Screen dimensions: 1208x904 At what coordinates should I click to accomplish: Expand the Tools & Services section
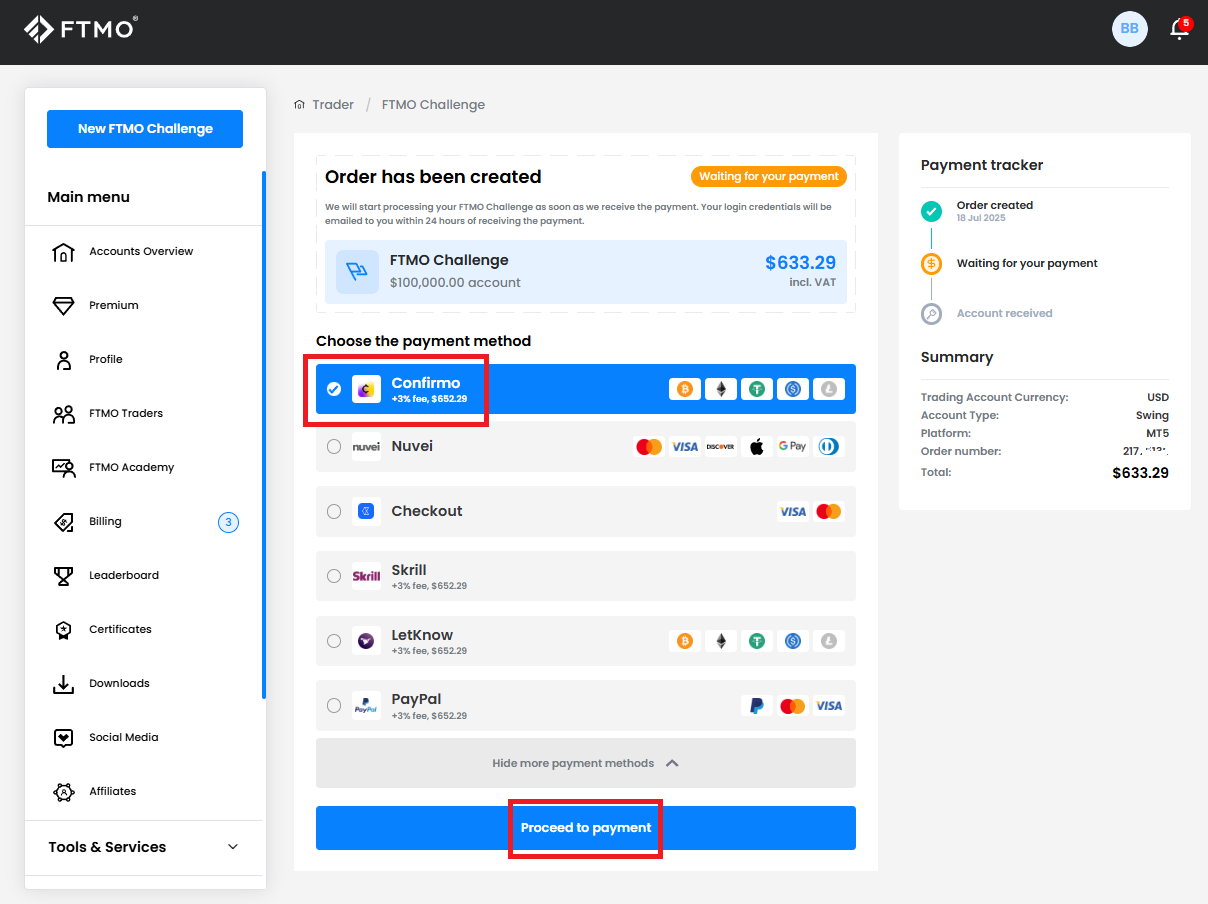pyautogui.click(x=145, y=847)
